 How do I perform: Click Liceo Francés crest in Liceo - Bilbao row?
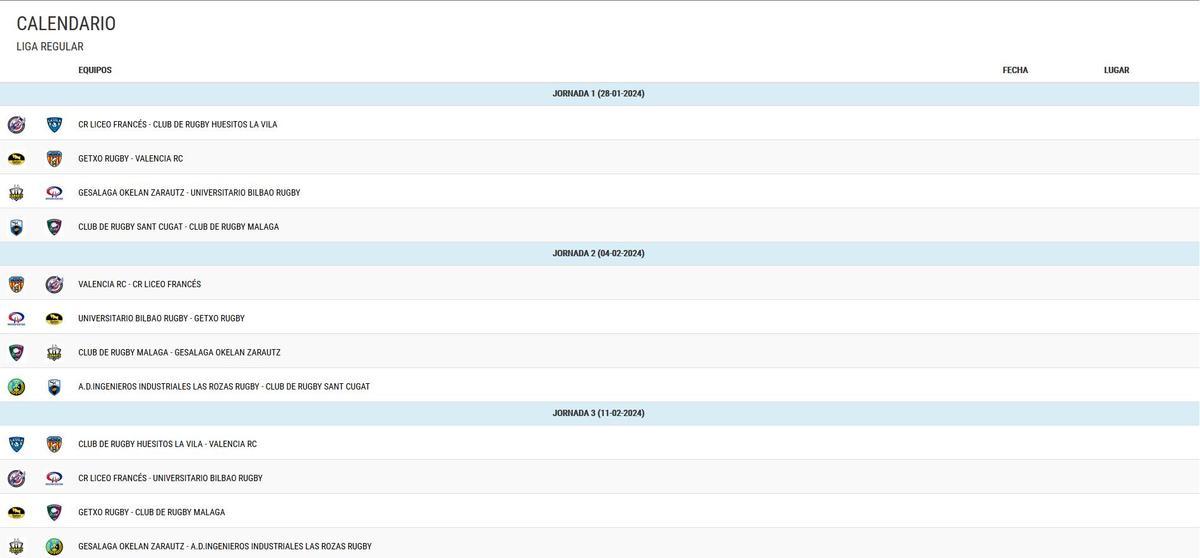[x=16, y=479]
